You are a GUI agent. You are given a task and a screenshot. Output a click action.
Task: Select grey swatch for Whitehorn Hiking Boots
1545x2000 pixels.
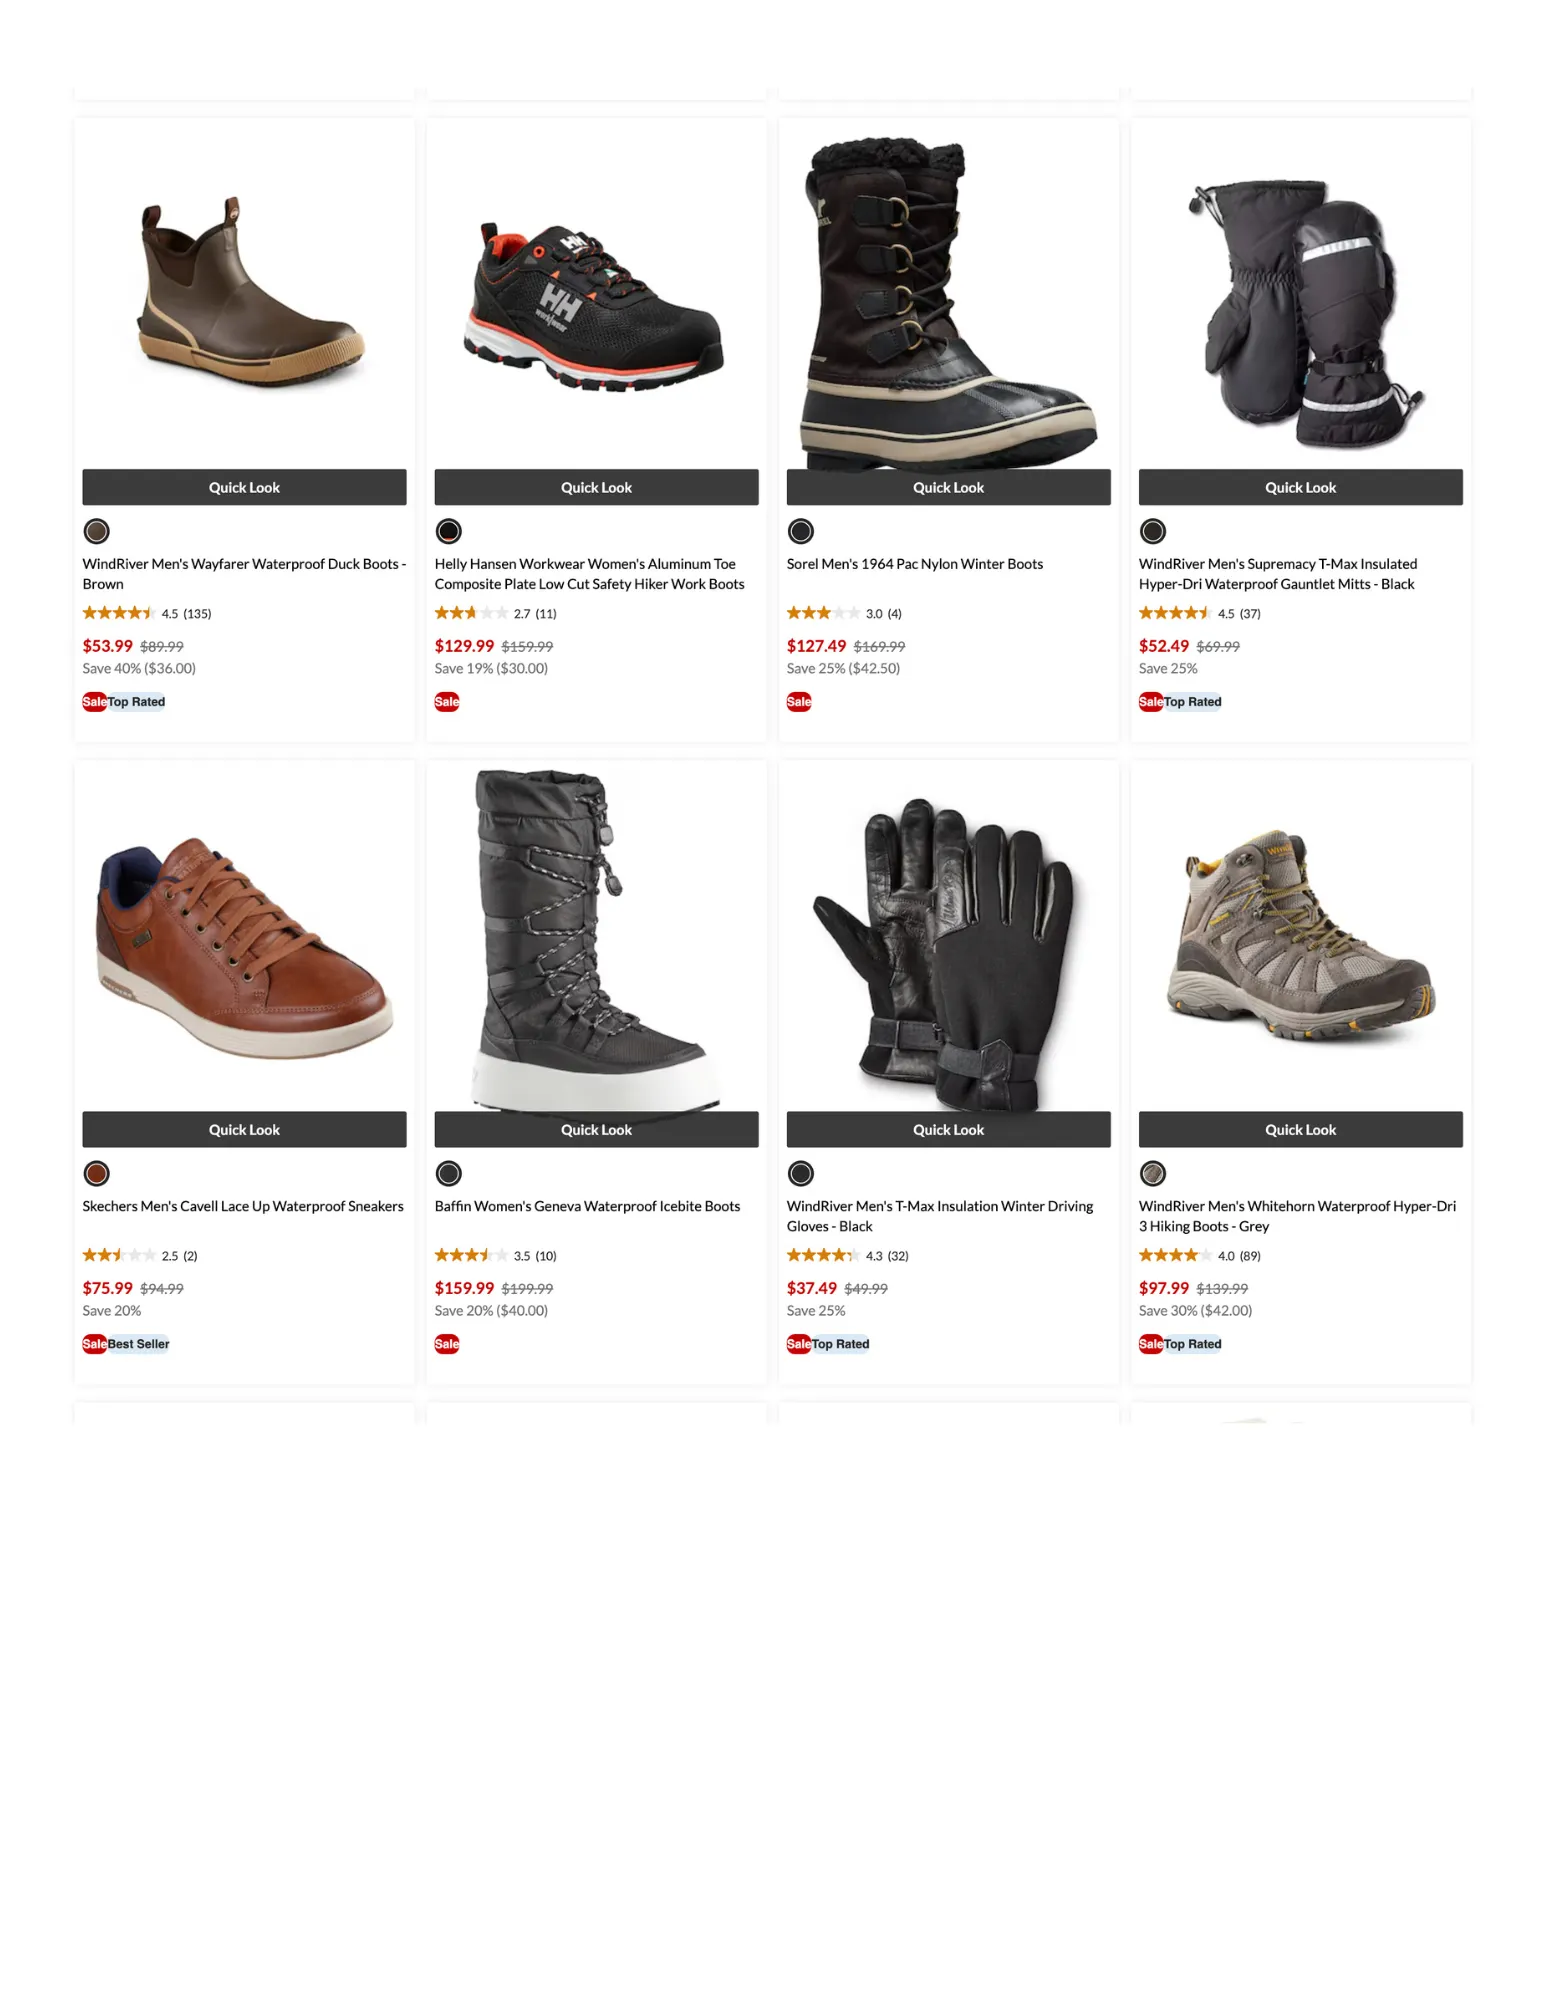pyautogui.click(x=1153, y=1173)
